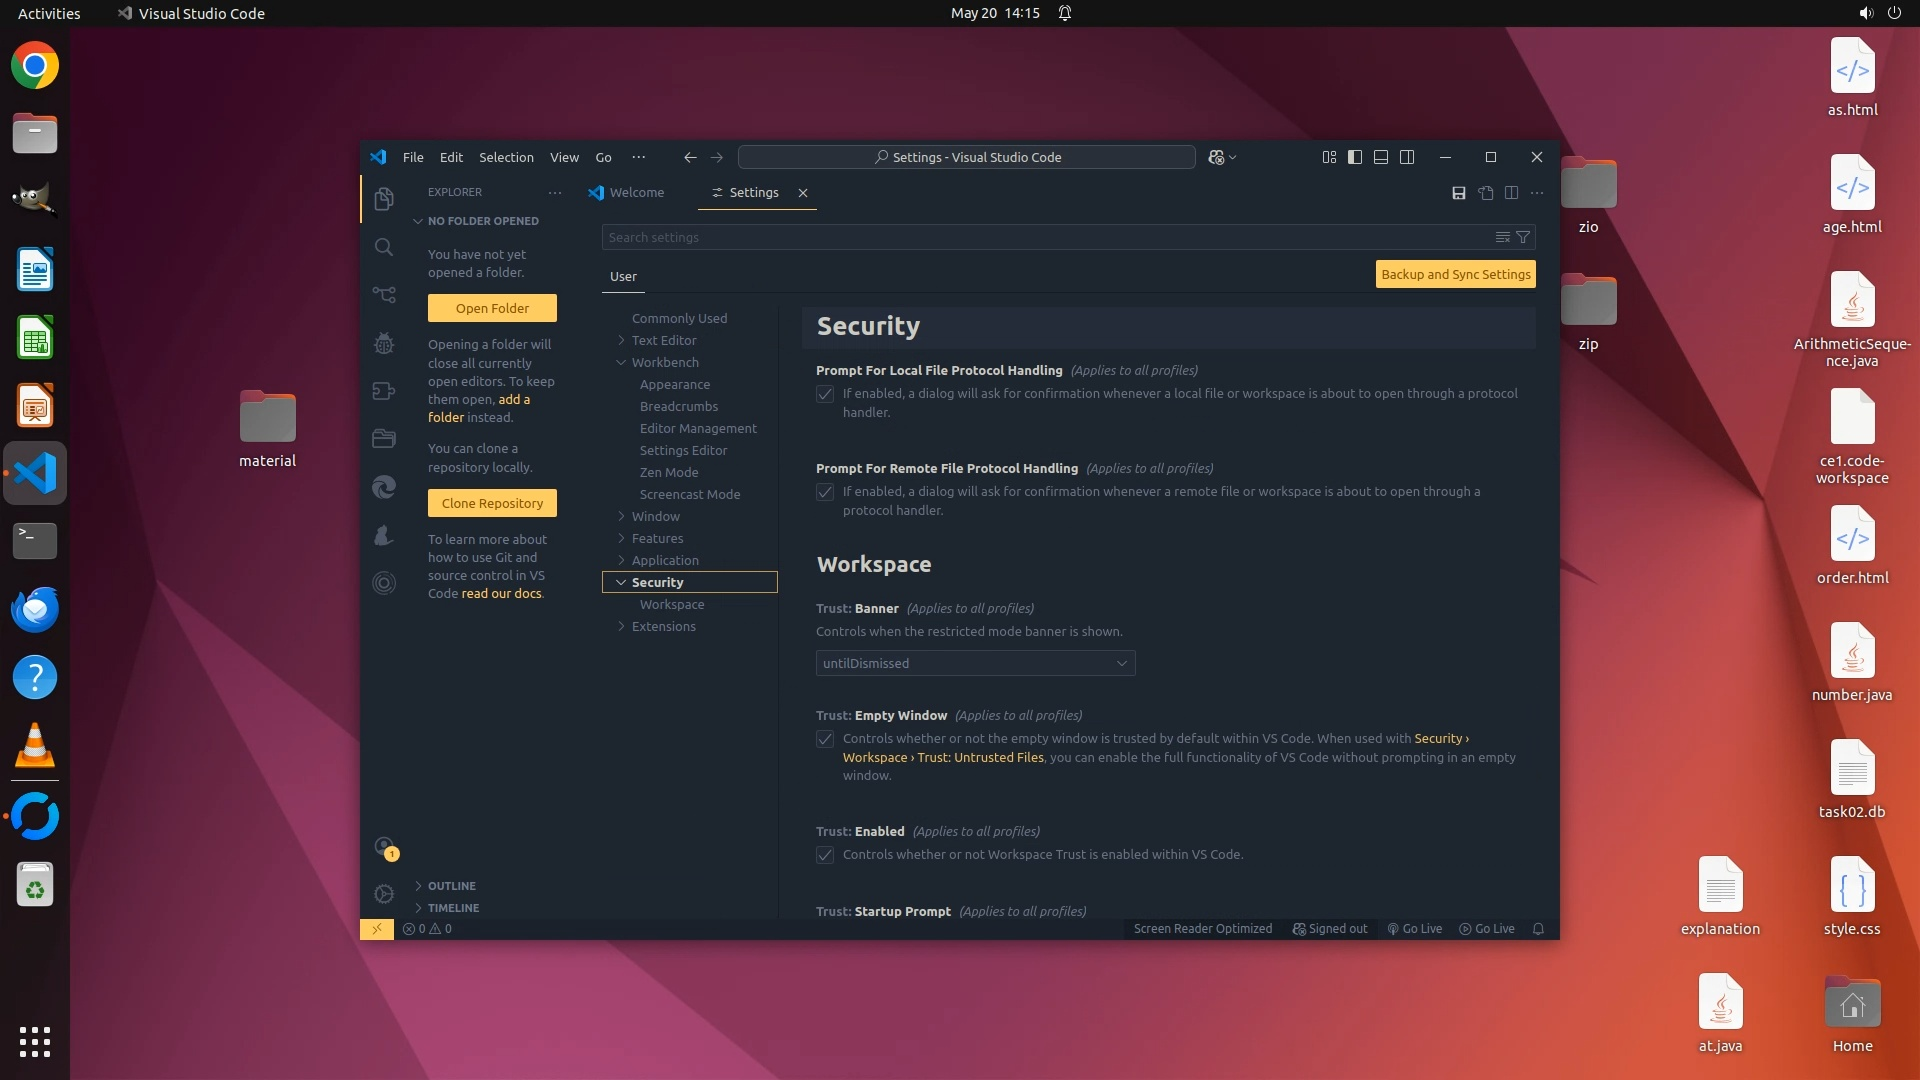
Task: Click the Open Folder button
Action: (492, 308)
